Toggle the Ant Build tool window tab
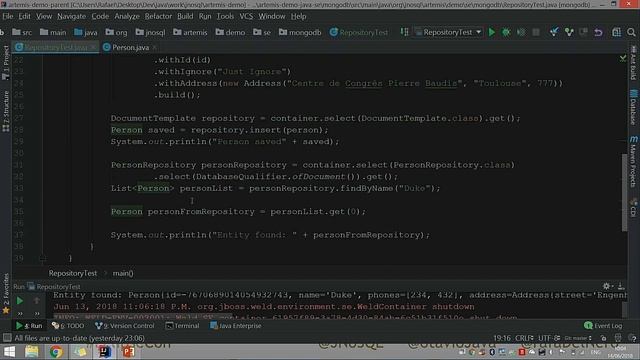 coord(633,62)
